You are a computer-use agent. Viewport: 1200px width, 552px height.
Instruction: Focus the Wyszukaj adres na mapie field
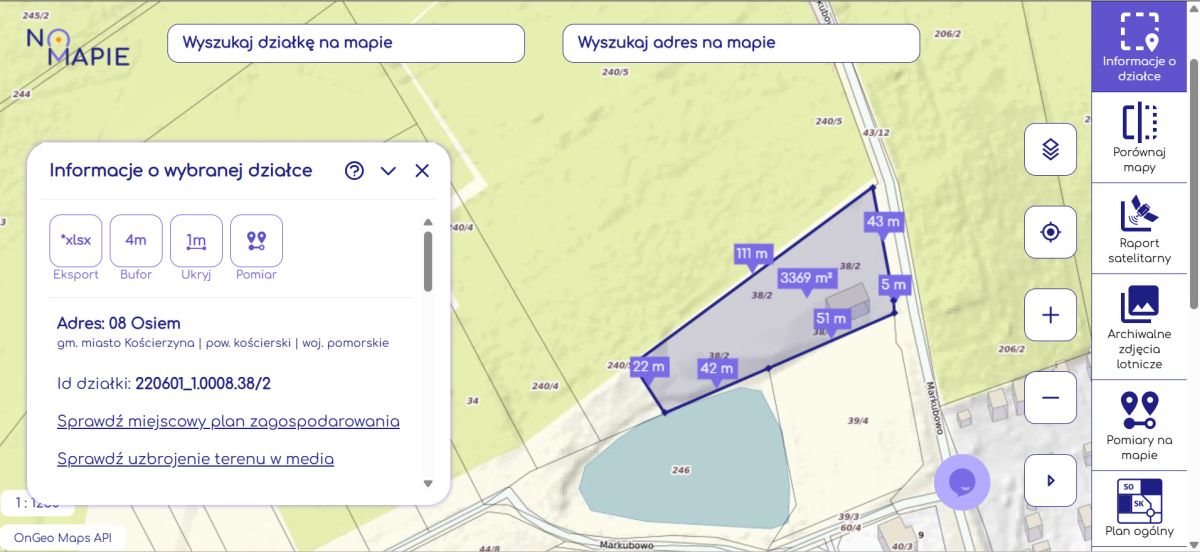[741, 43]
